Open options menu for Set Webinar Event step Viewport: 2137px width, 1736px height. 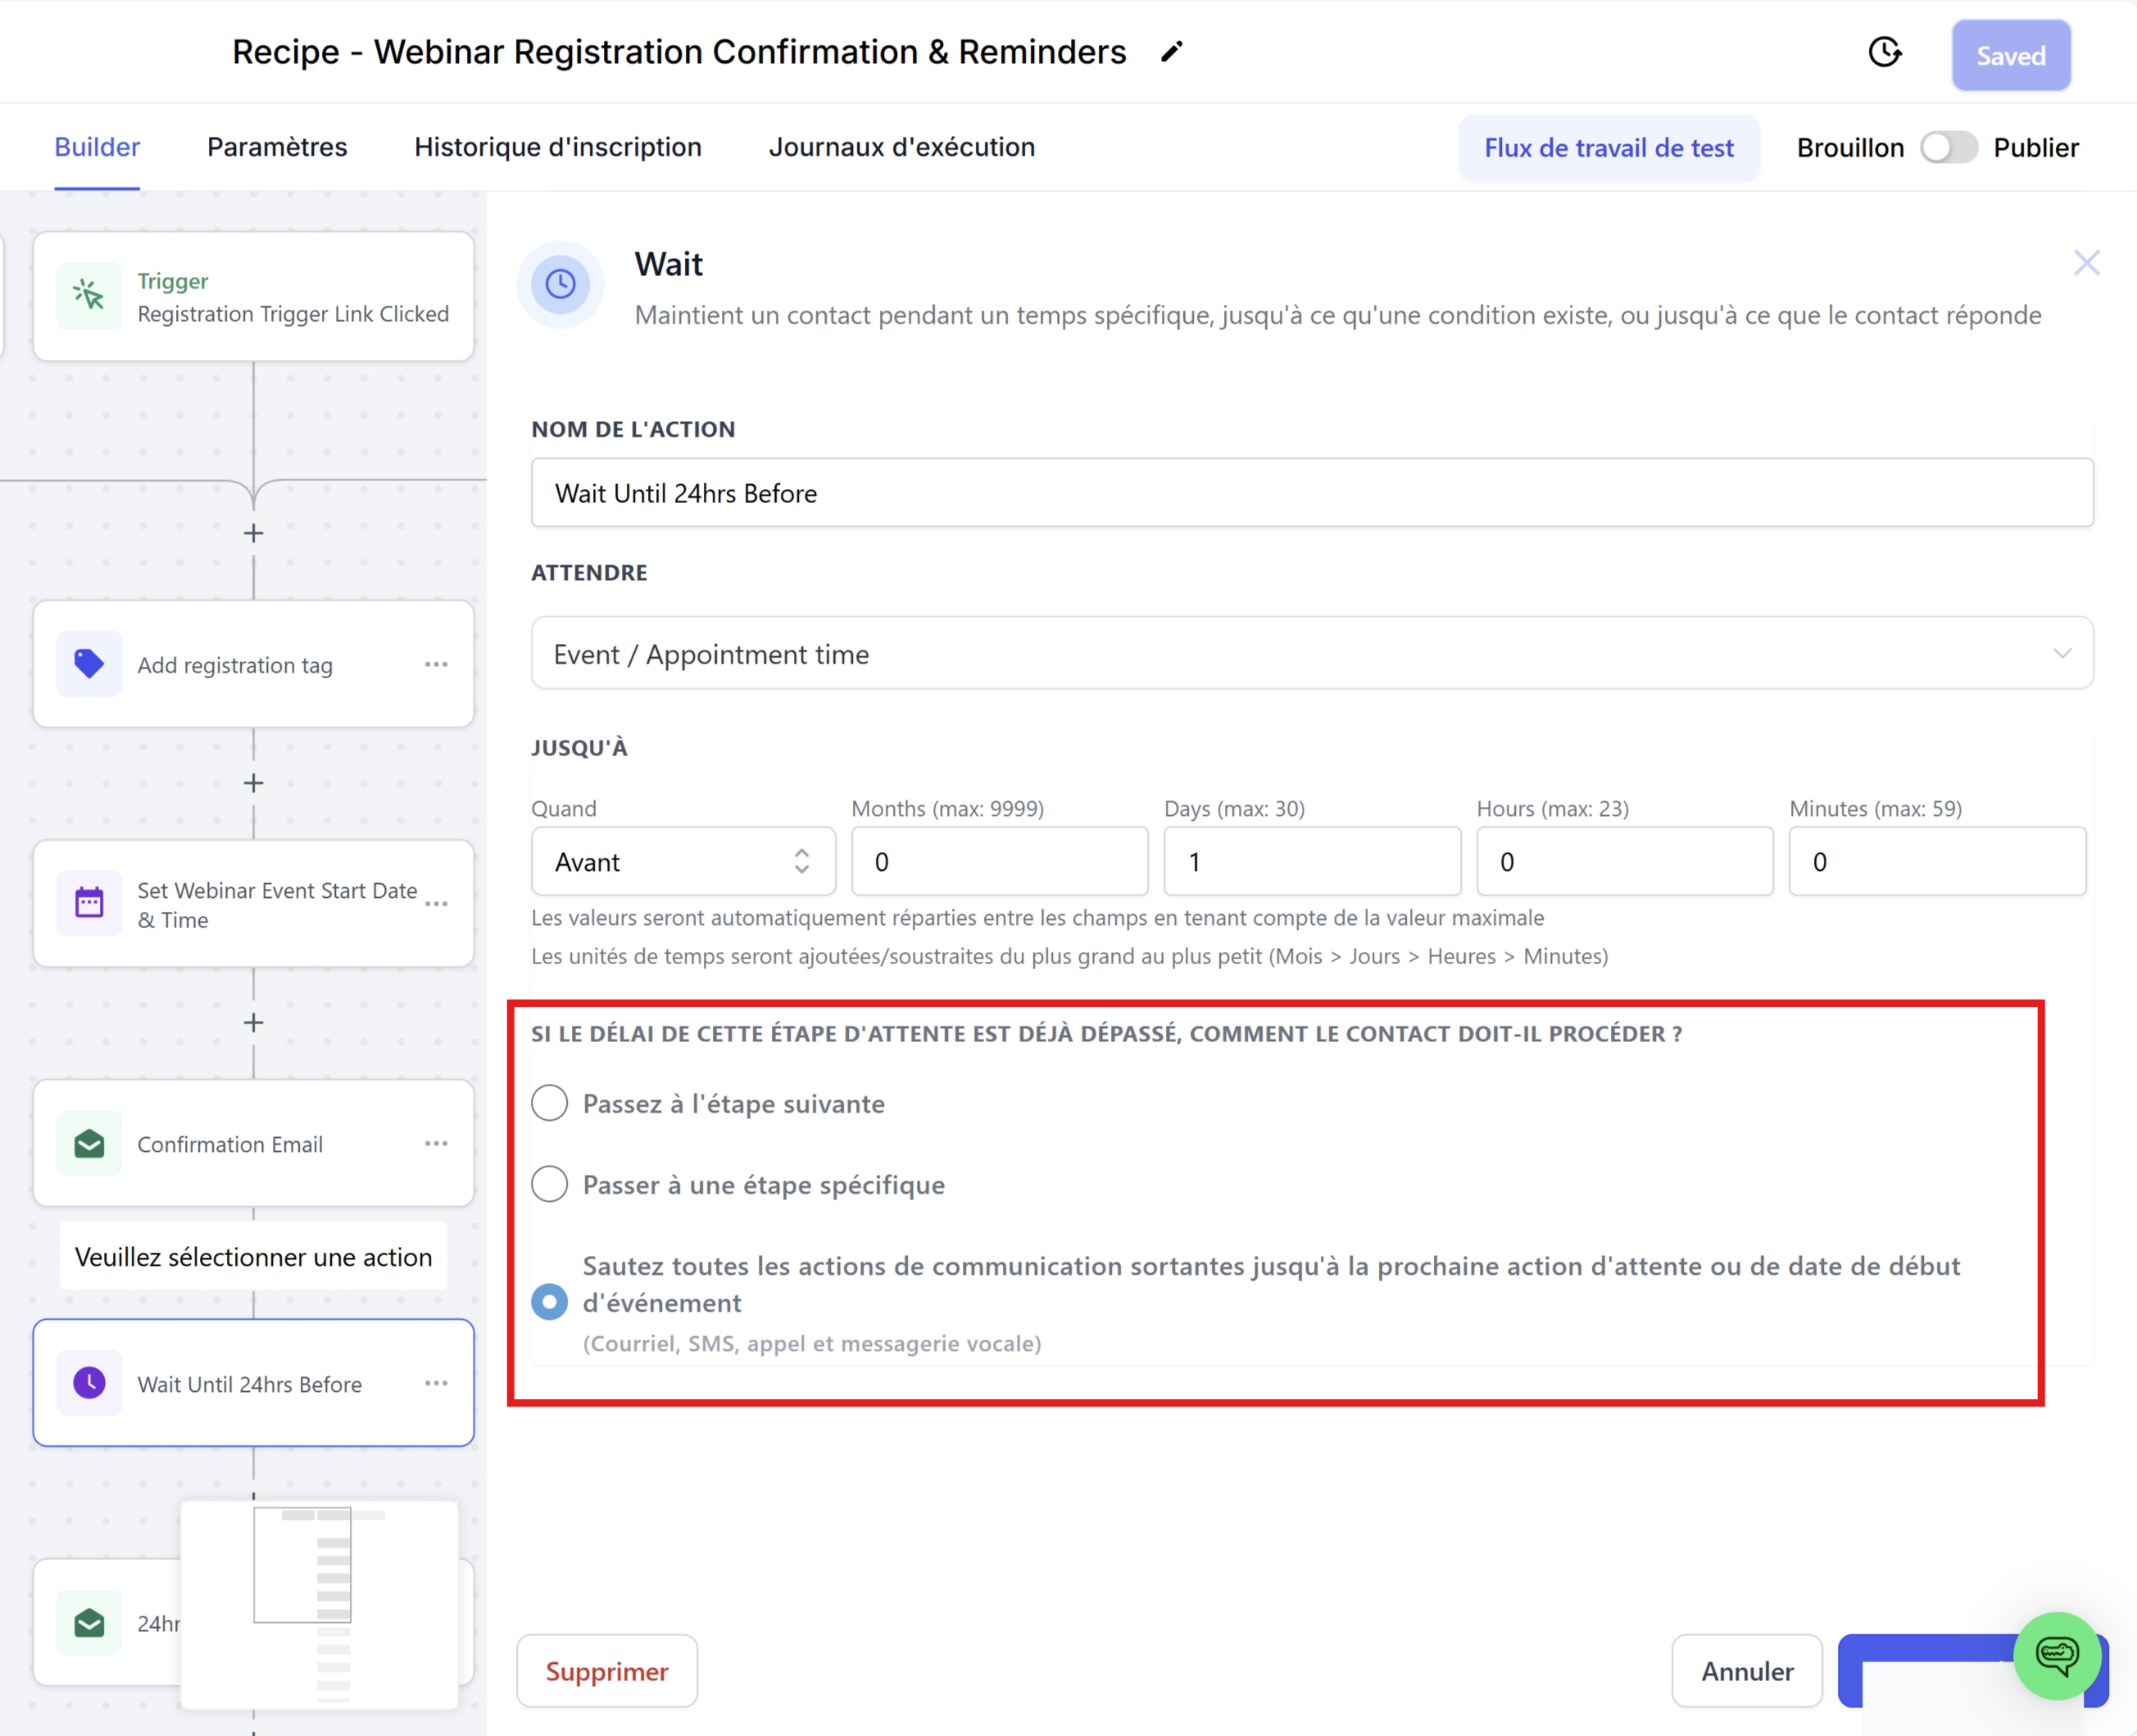click(436, 903)
